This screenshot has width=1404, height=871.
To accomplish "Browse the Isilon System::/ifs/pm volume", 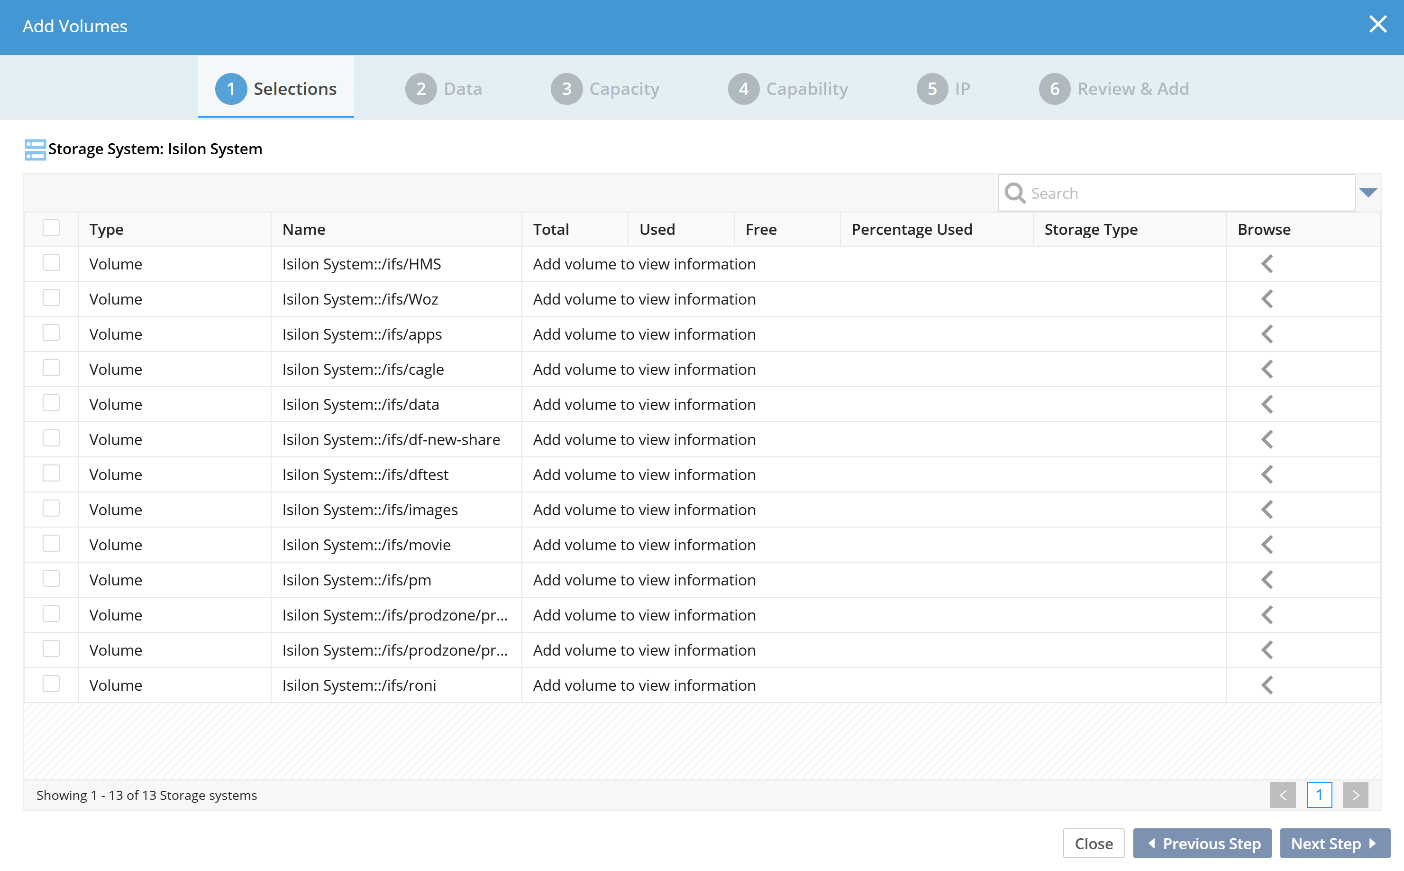I will [x=1267, y=580].
